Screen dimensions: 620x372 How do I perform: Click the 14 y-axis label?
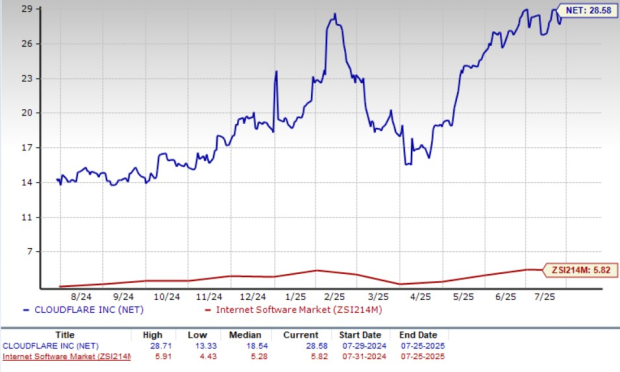pos(27,182)
